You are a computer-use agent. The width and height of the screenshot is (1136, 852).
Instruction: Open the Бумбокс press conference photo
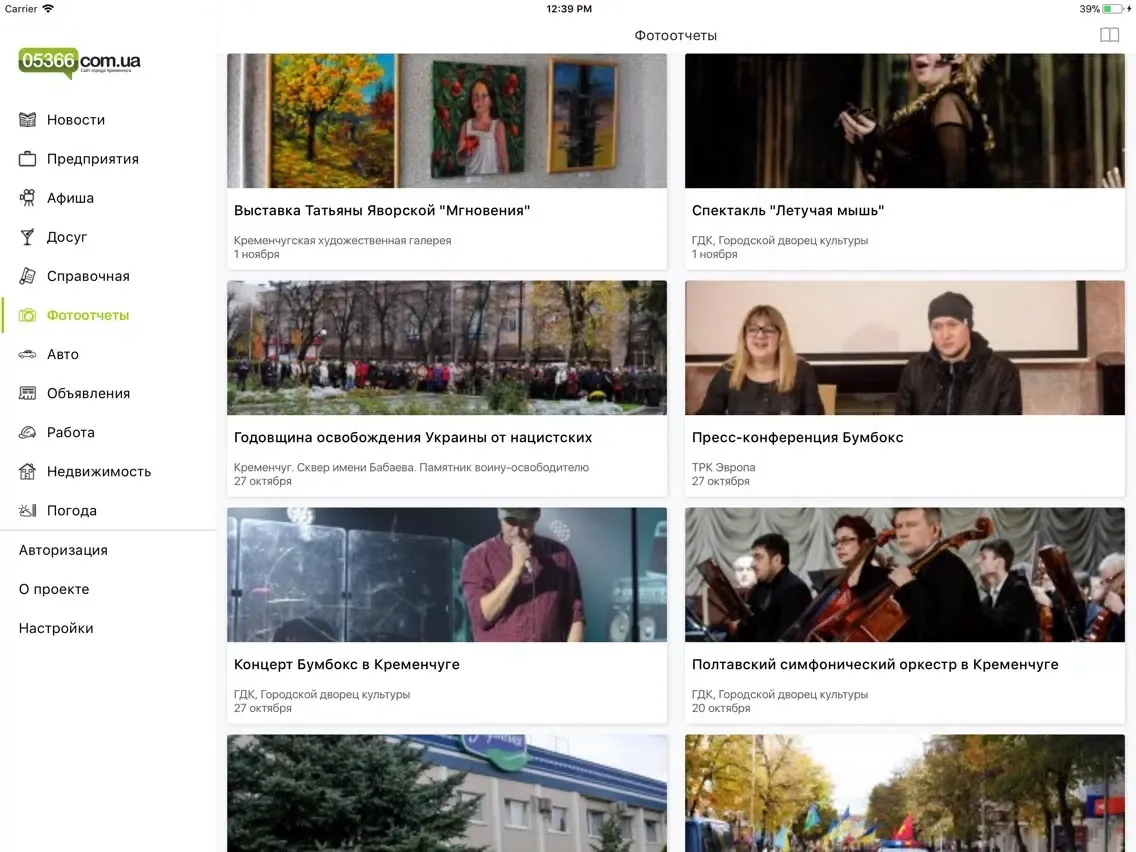905,348
